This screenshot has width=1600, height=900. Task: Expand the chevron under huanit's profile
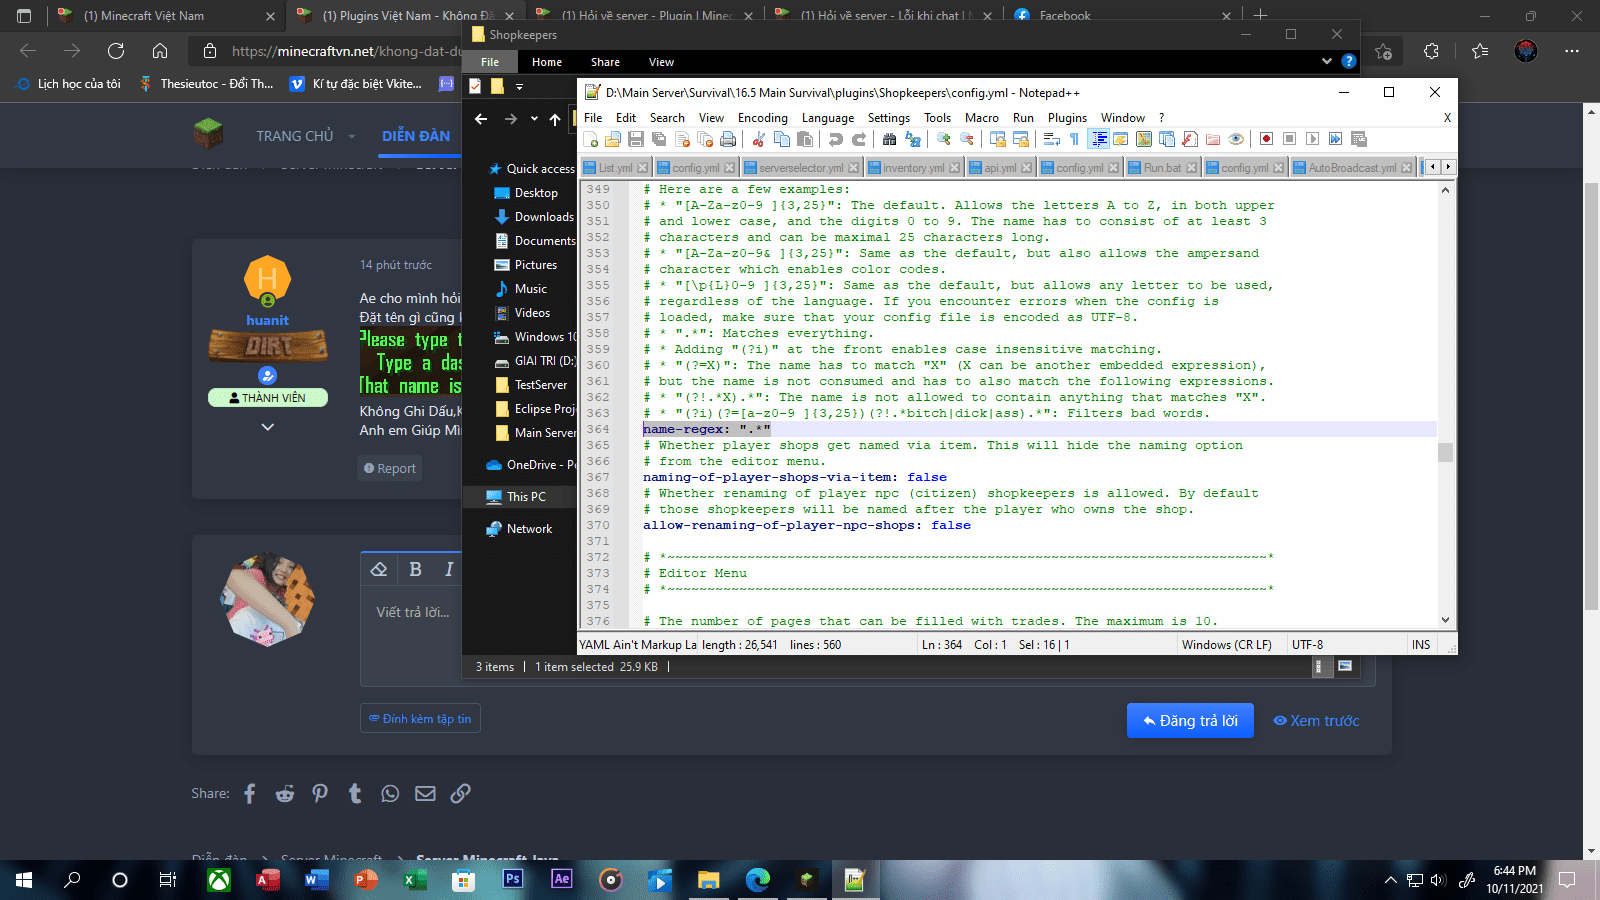267,427
